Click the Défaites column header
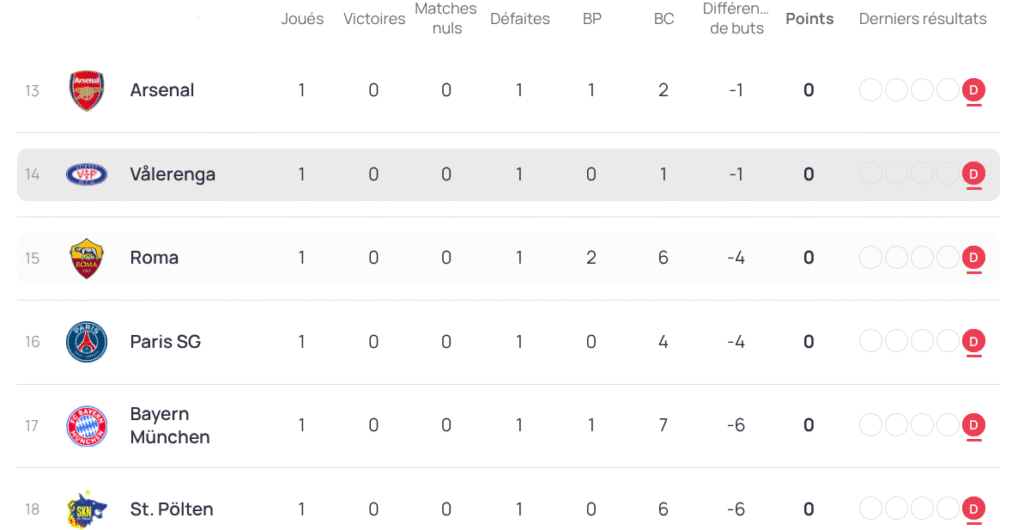 tap(520, 19)
